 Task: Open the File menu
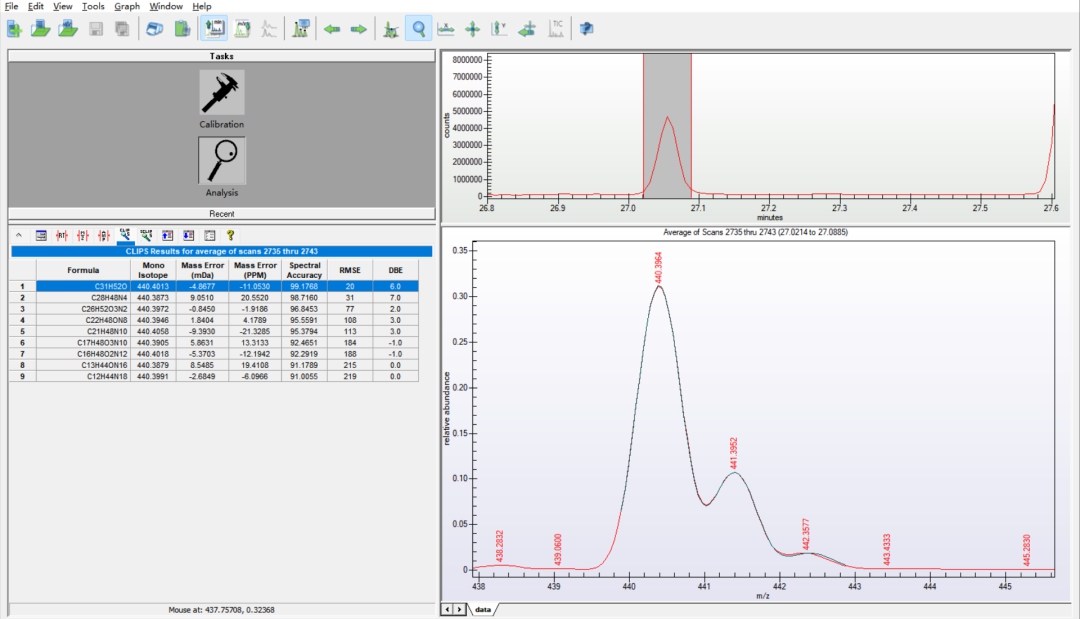tap(11, 6)
